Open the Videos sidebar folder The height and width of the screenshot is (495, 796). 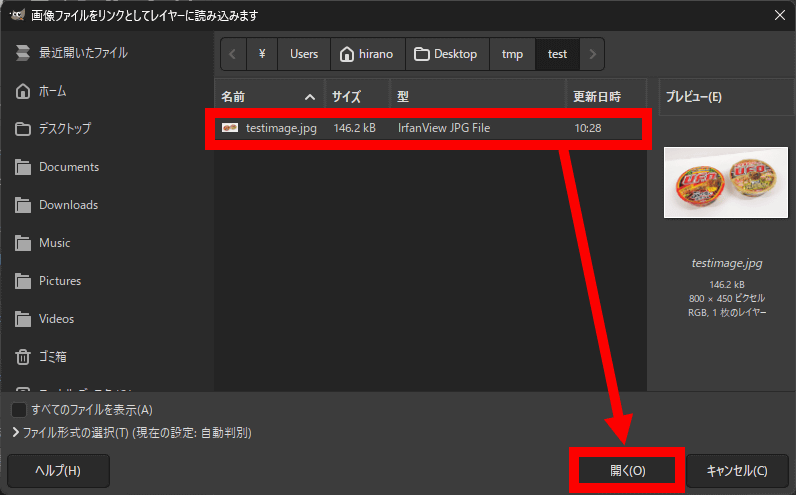pos(45,319)
